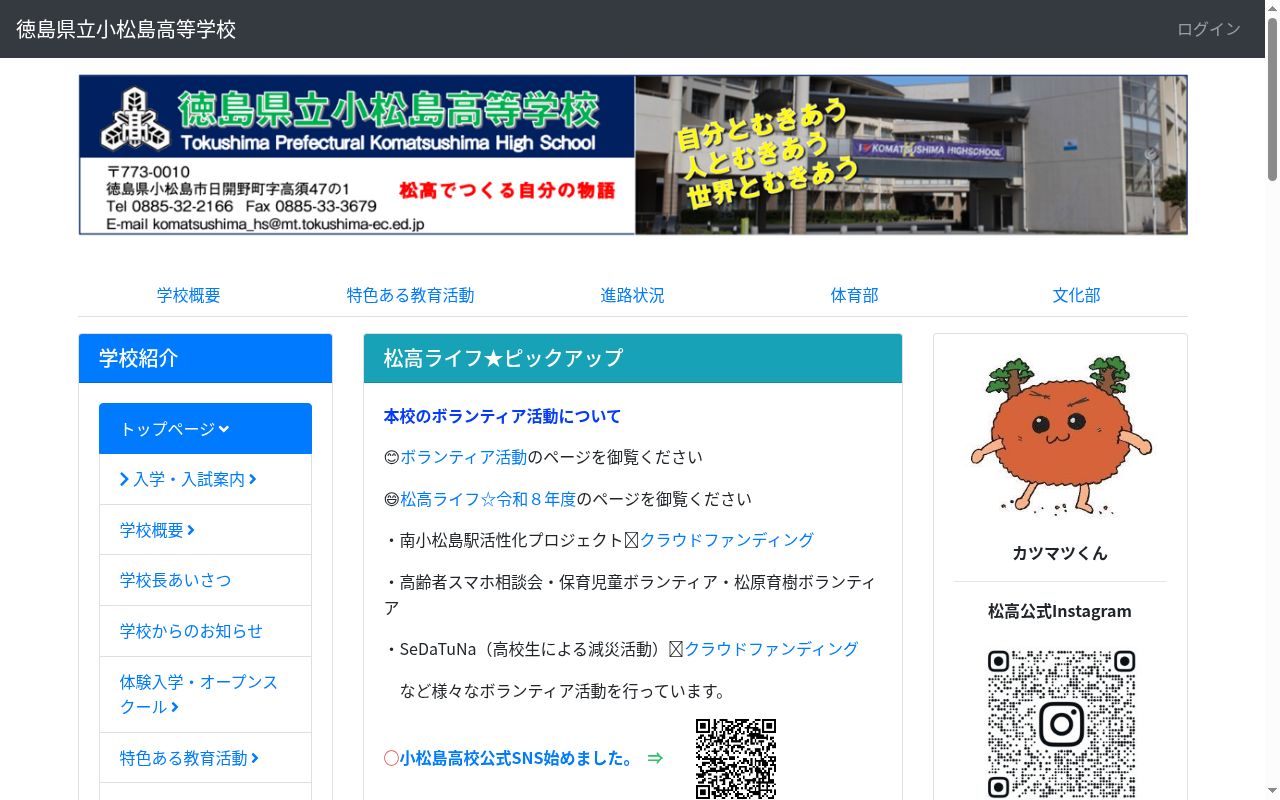Screen dimensions: 1280x800
Task: Click the school header banner image
Action: pos(633,155)
